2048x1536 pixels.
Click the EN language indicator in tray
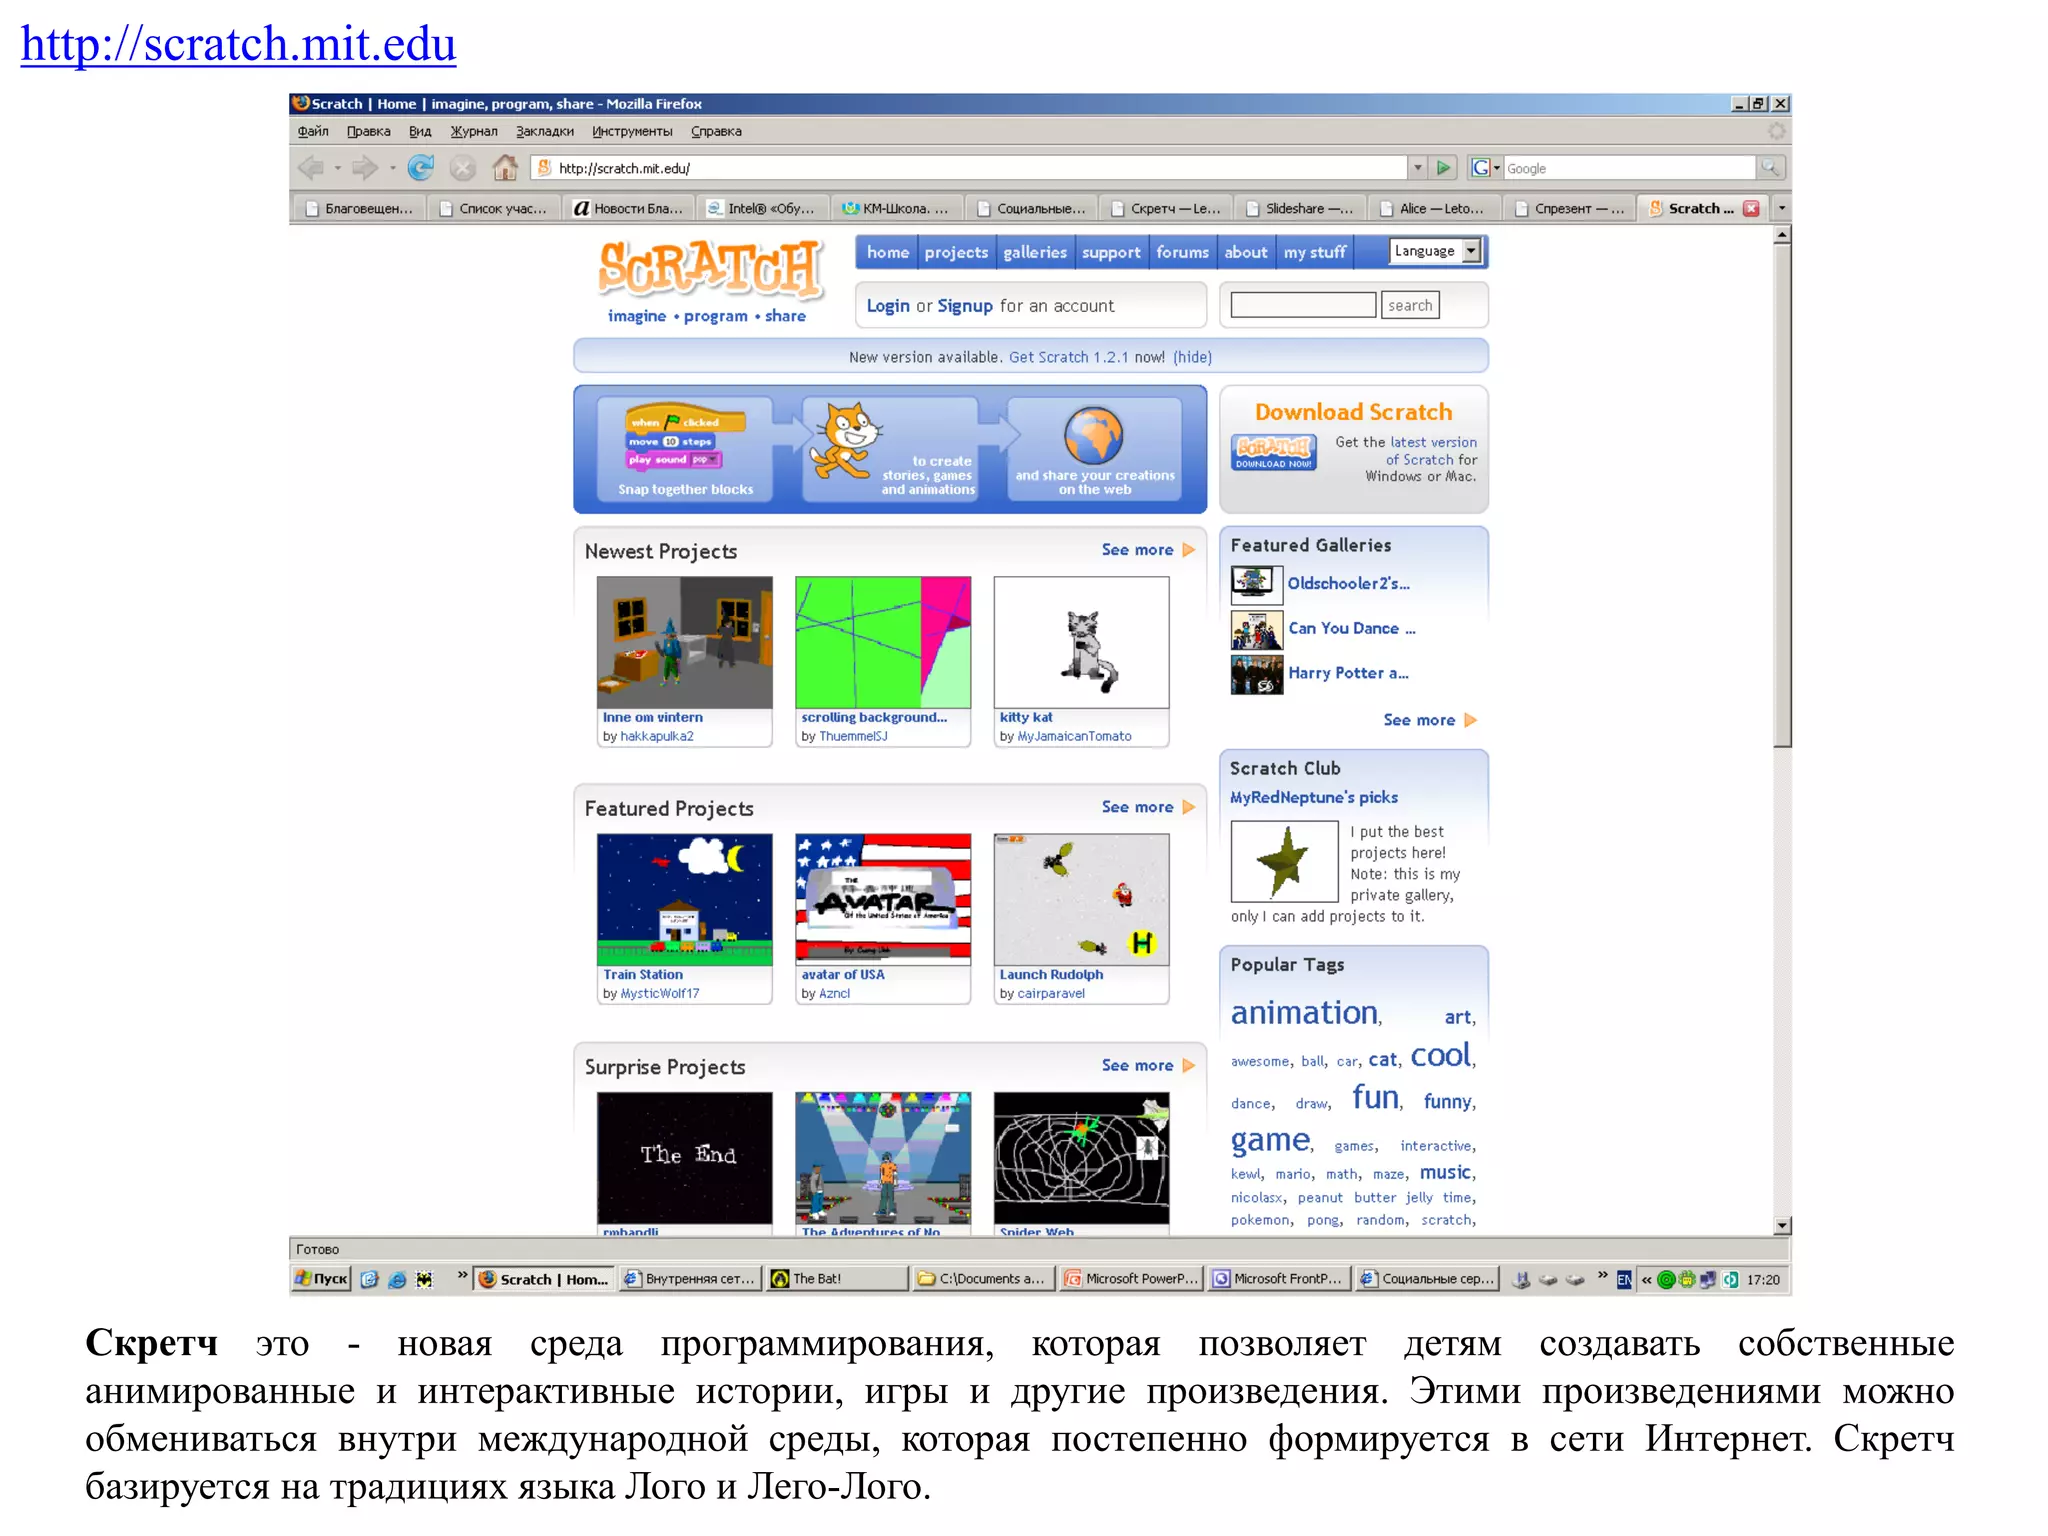tap(1624, 1279)
